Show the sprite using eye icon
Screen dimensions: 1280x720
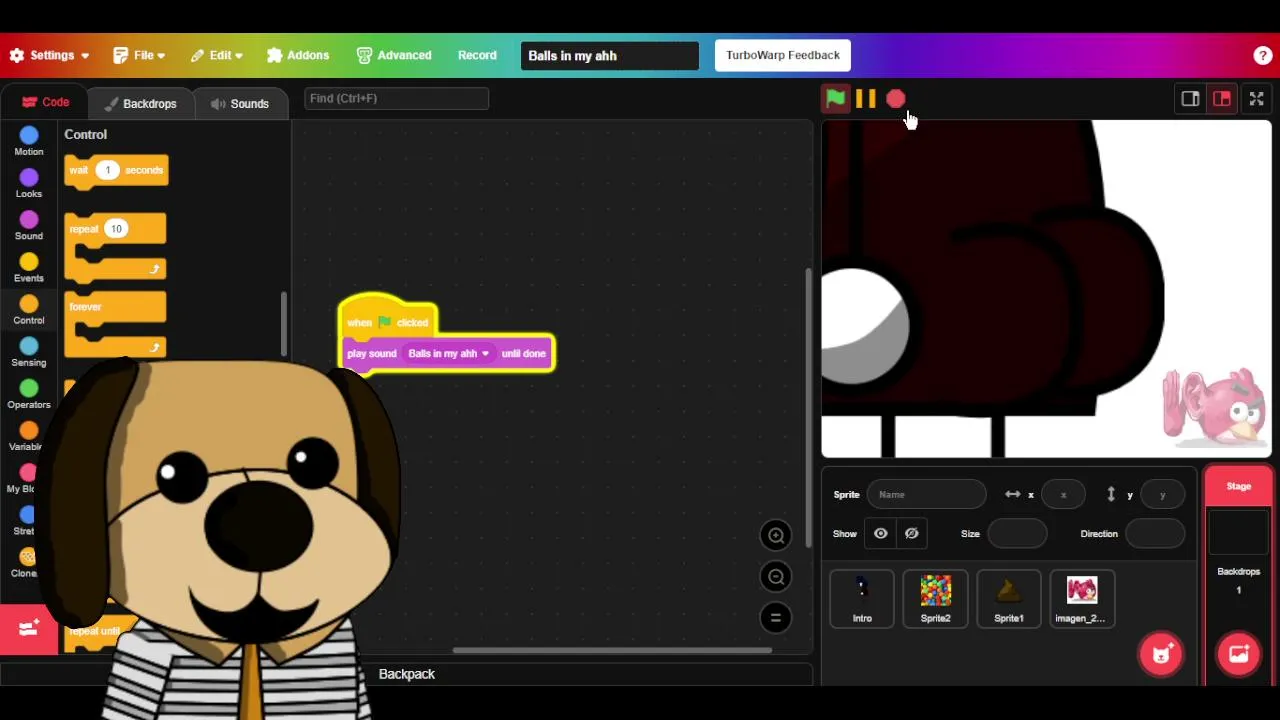click(x=881, y=534)
